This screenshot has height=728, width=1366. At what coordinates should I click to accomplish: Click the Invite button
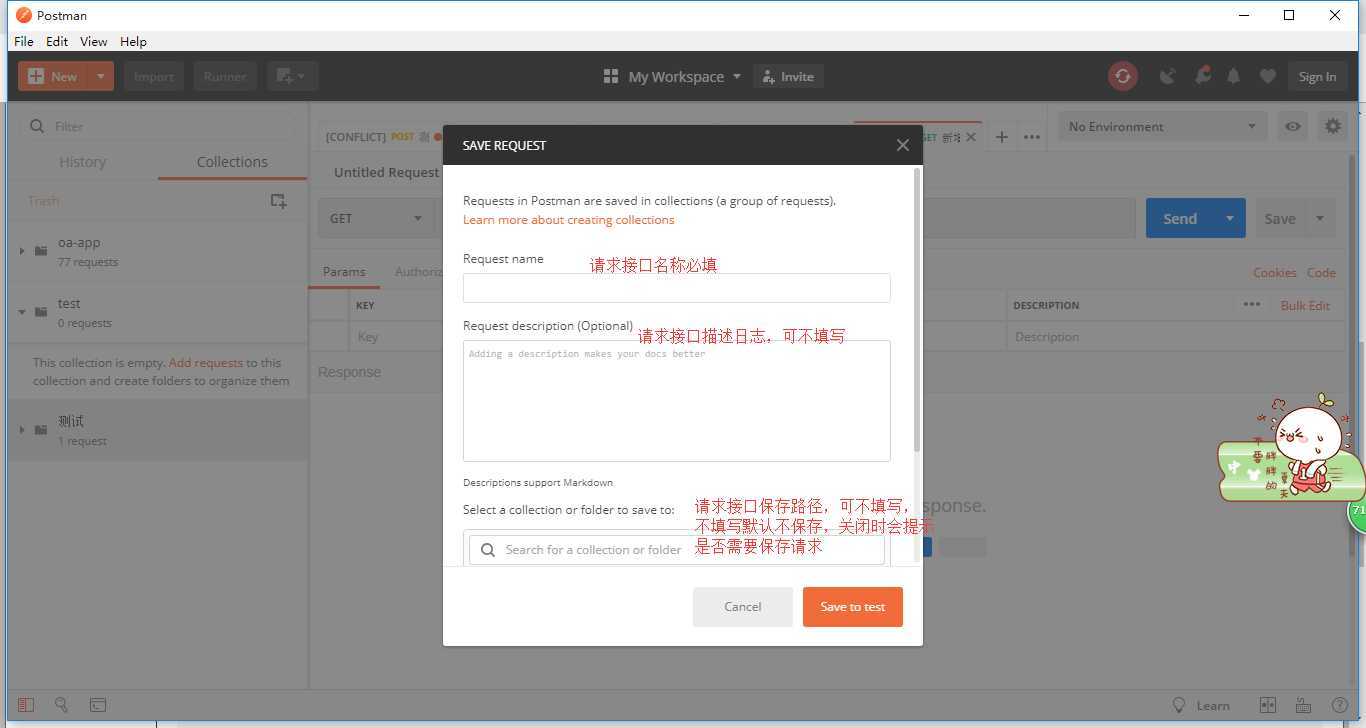point(788,76)
